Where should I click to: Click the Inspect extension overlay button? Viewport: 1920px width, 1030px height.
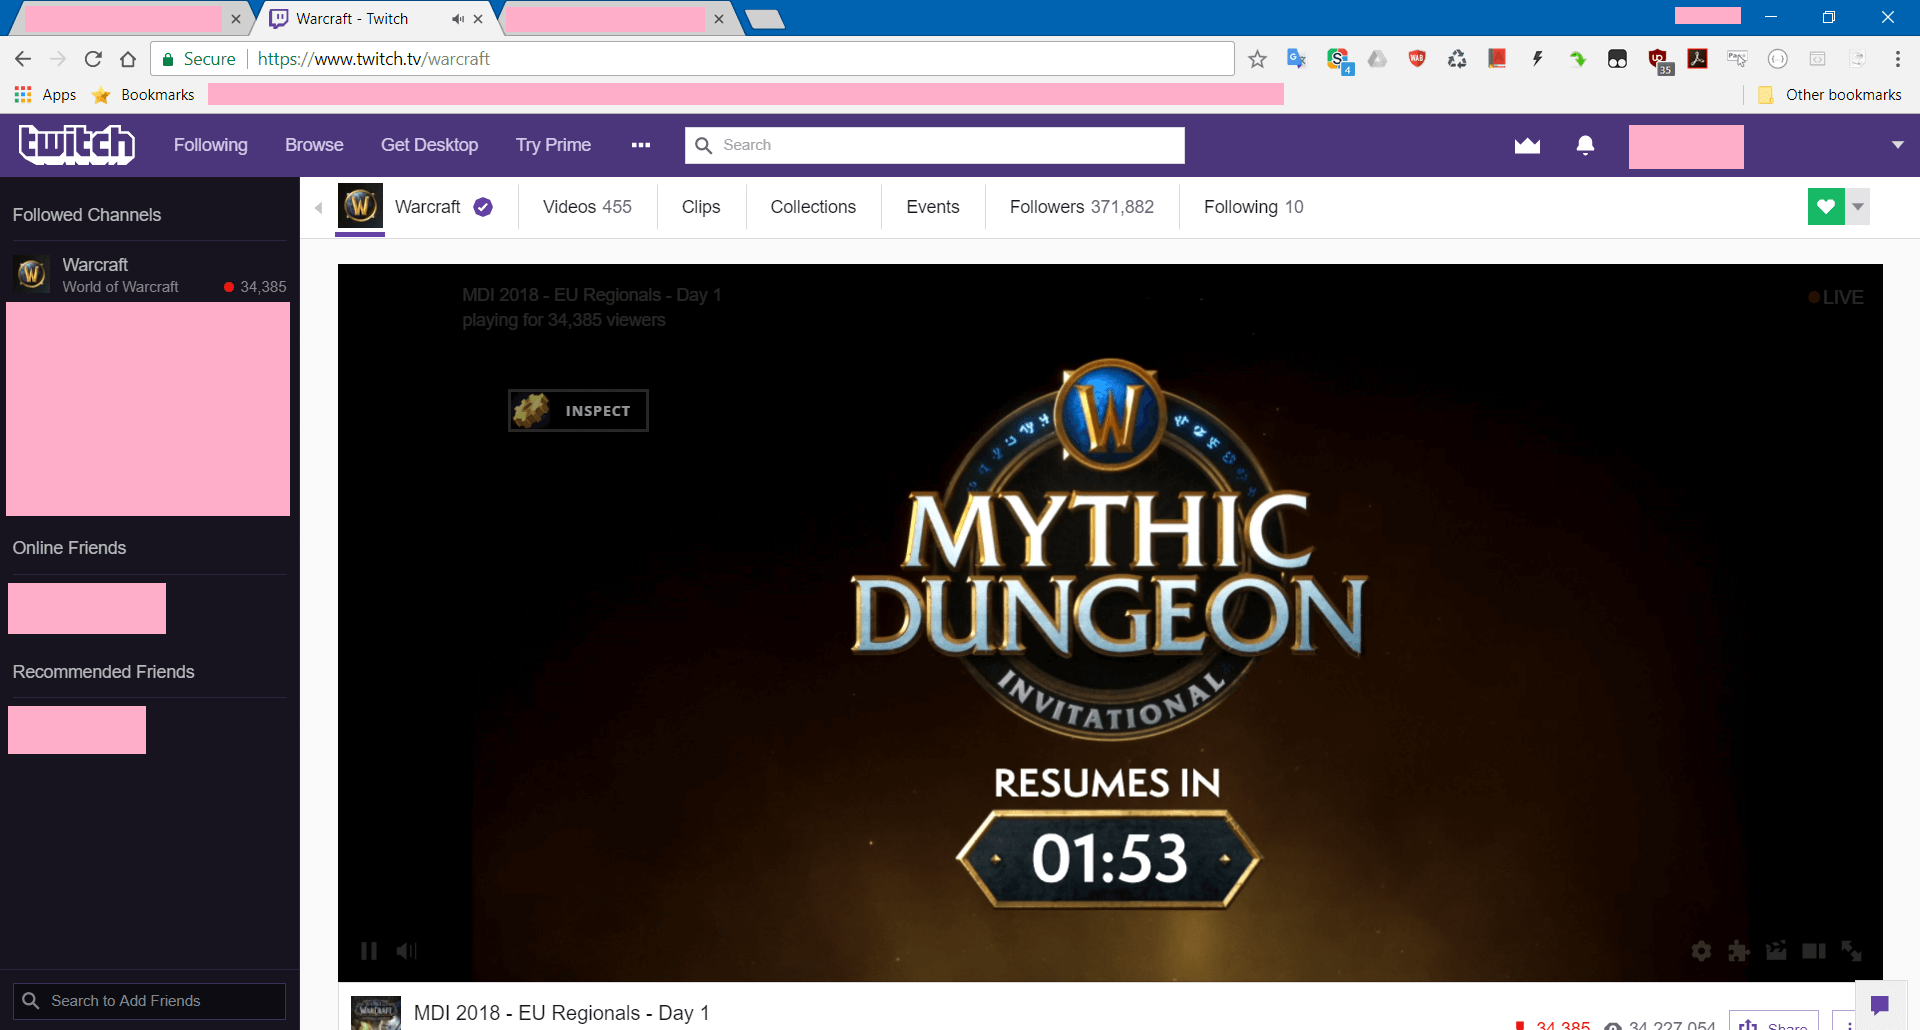click(578, 410)
